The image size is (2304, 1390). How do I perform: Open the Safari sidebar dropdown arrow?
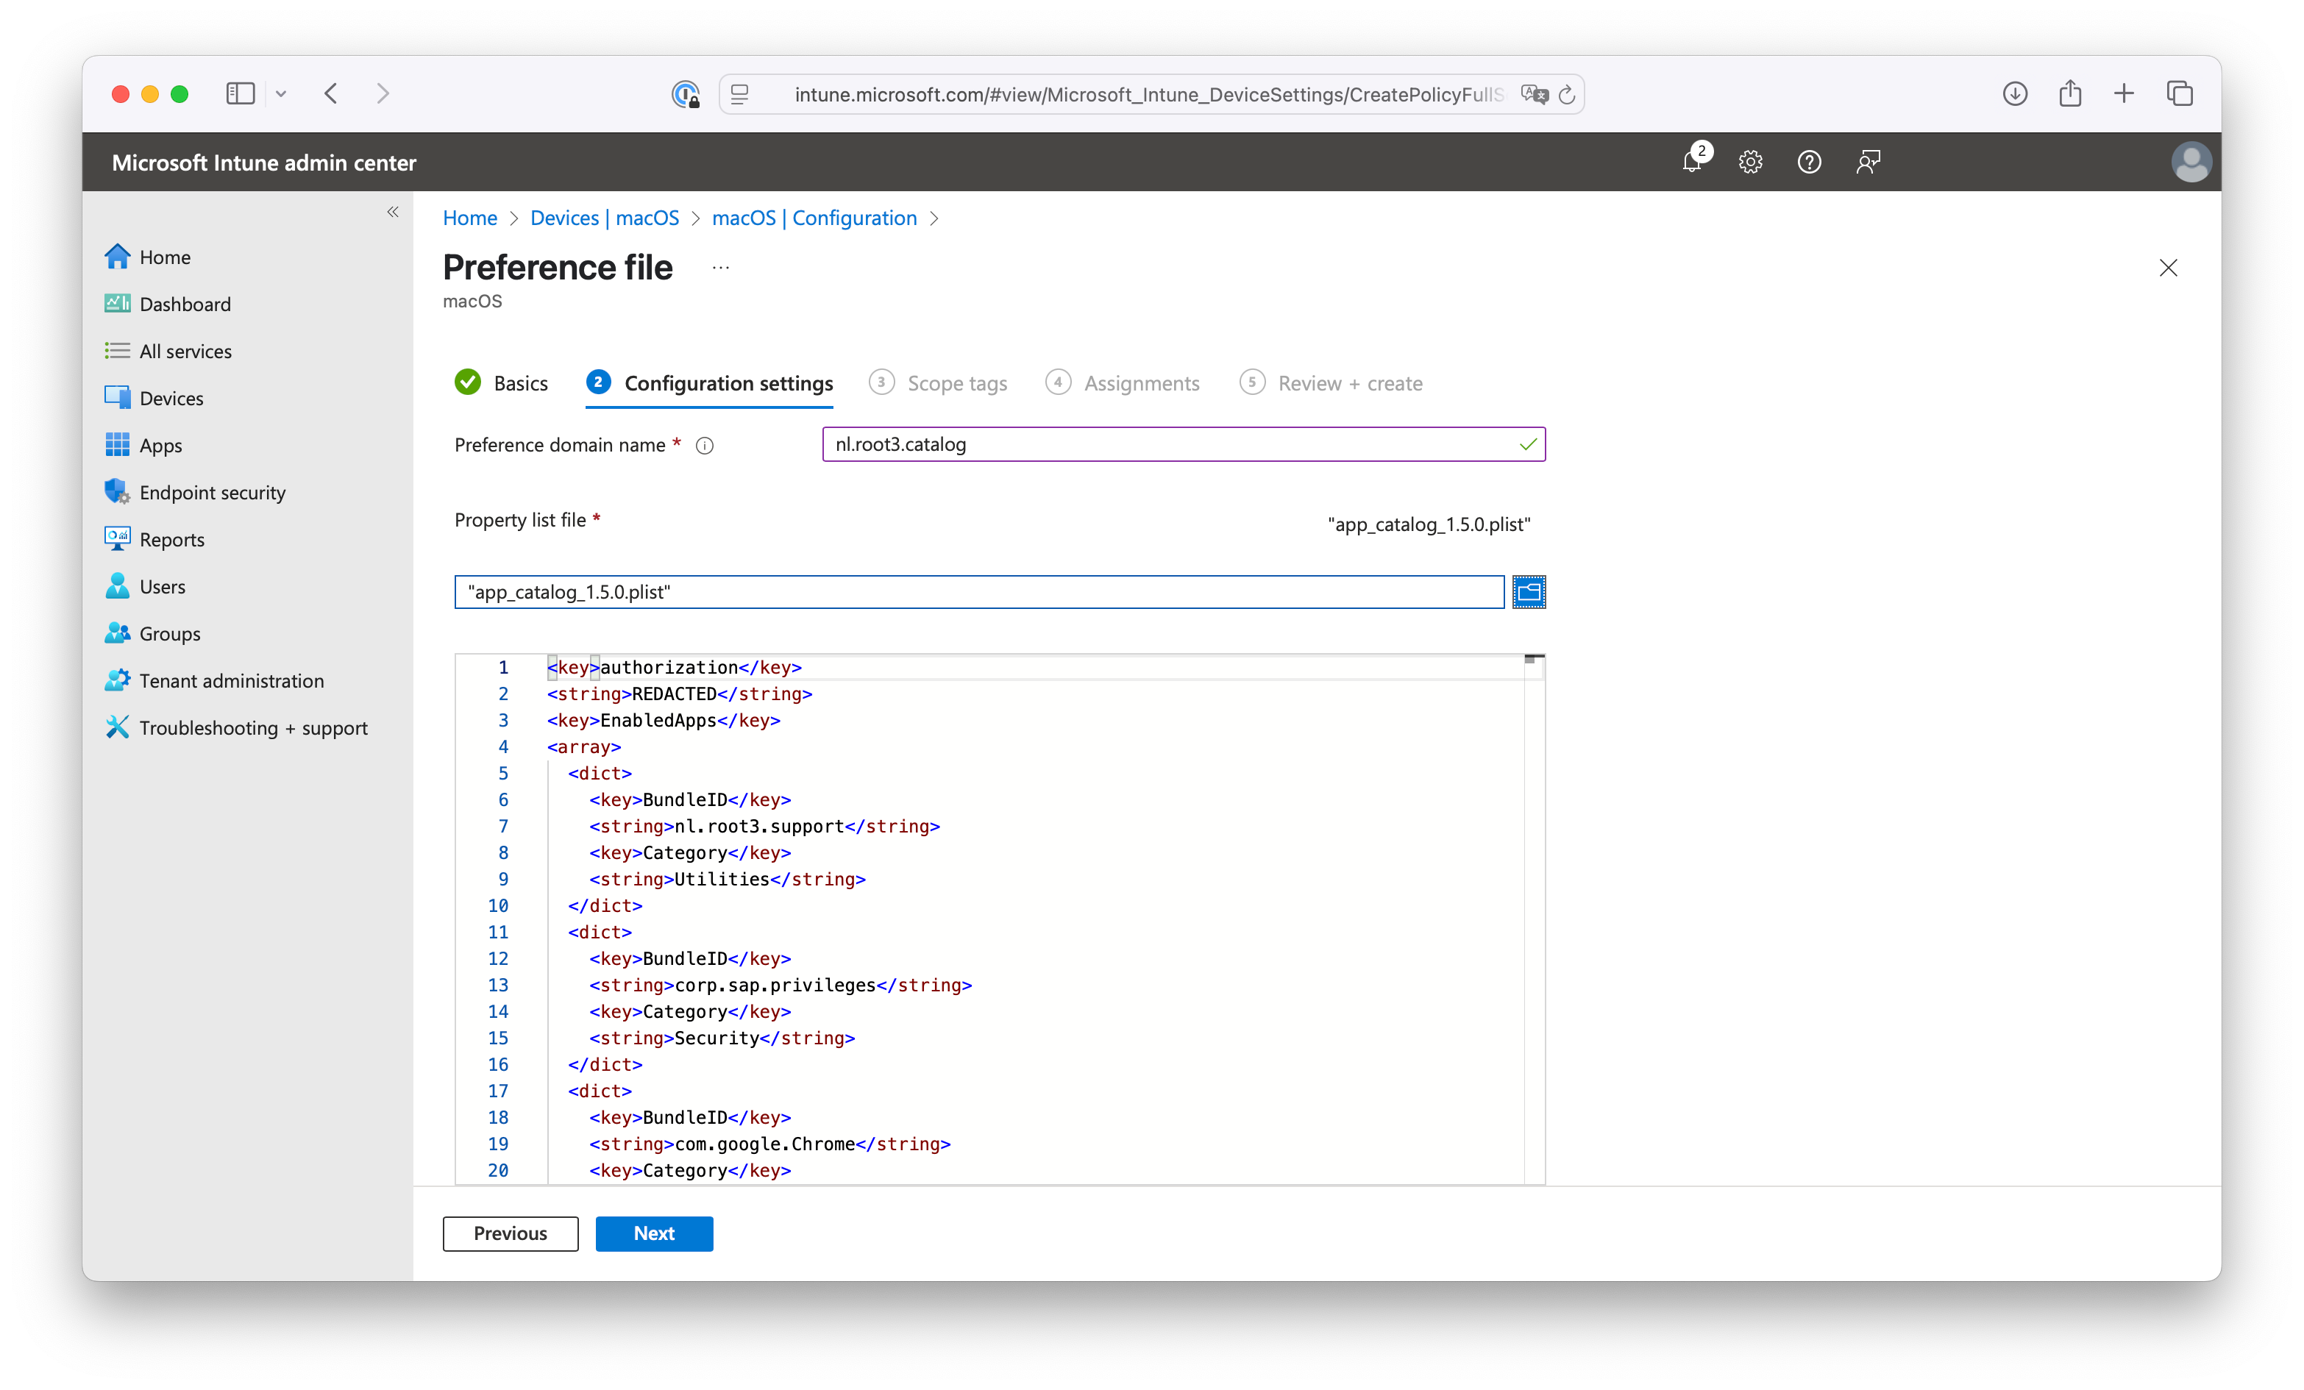(x=281, y=94)
